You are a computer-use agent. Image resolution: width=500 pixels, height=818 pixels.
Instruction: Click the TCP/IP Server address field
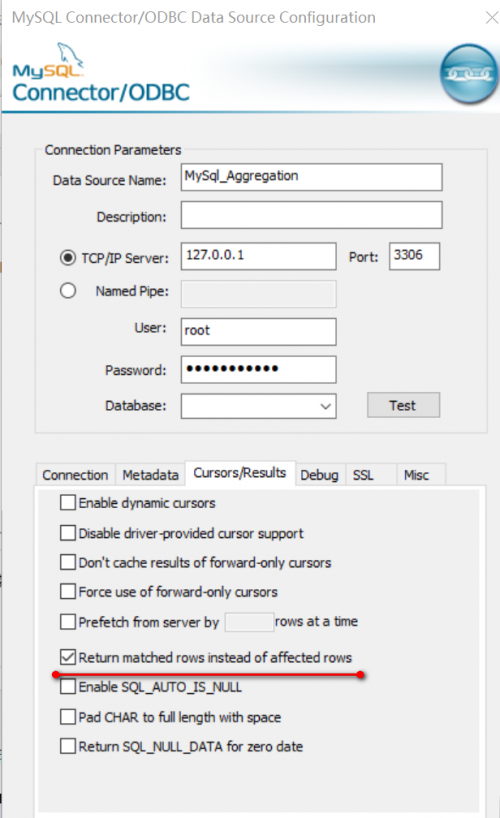[258, 256]
